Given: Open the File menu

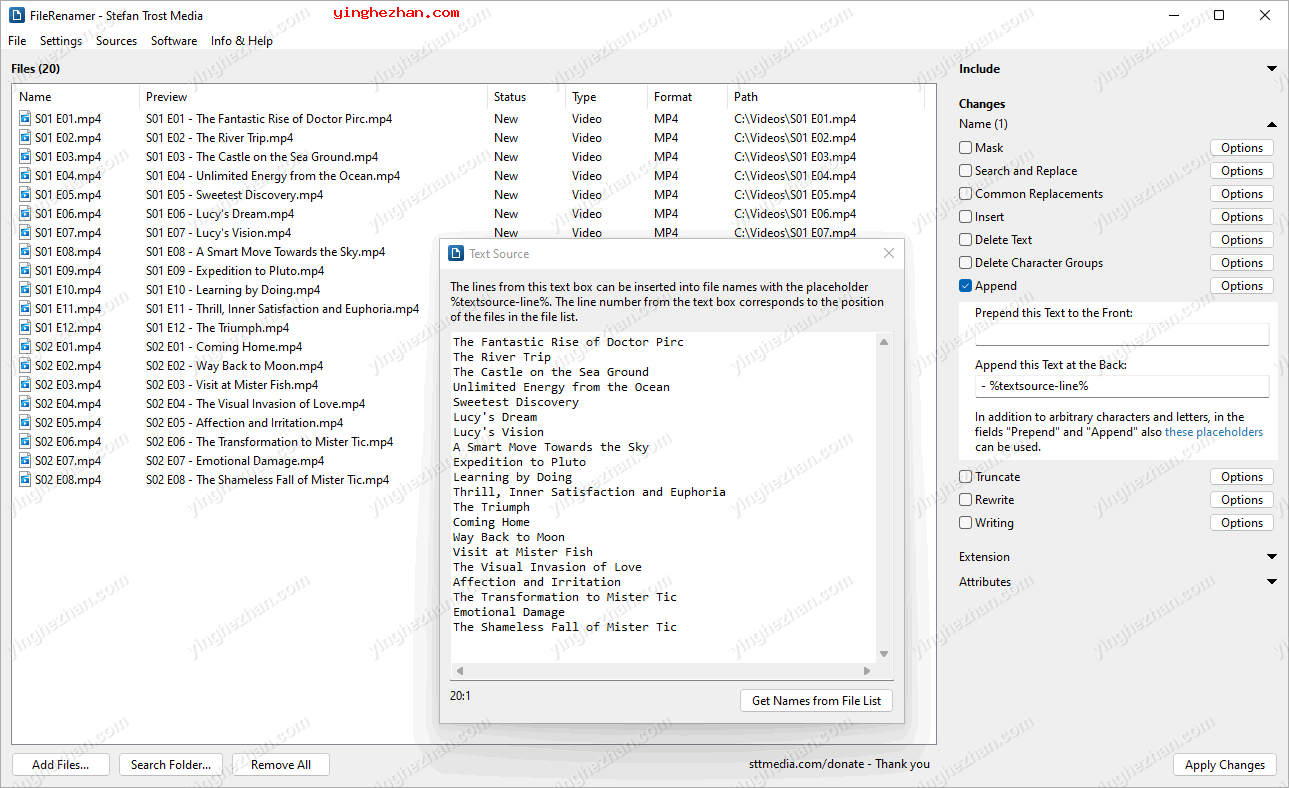Looking at the screenshot, I should pyautogui.click(x=17, y=41).
